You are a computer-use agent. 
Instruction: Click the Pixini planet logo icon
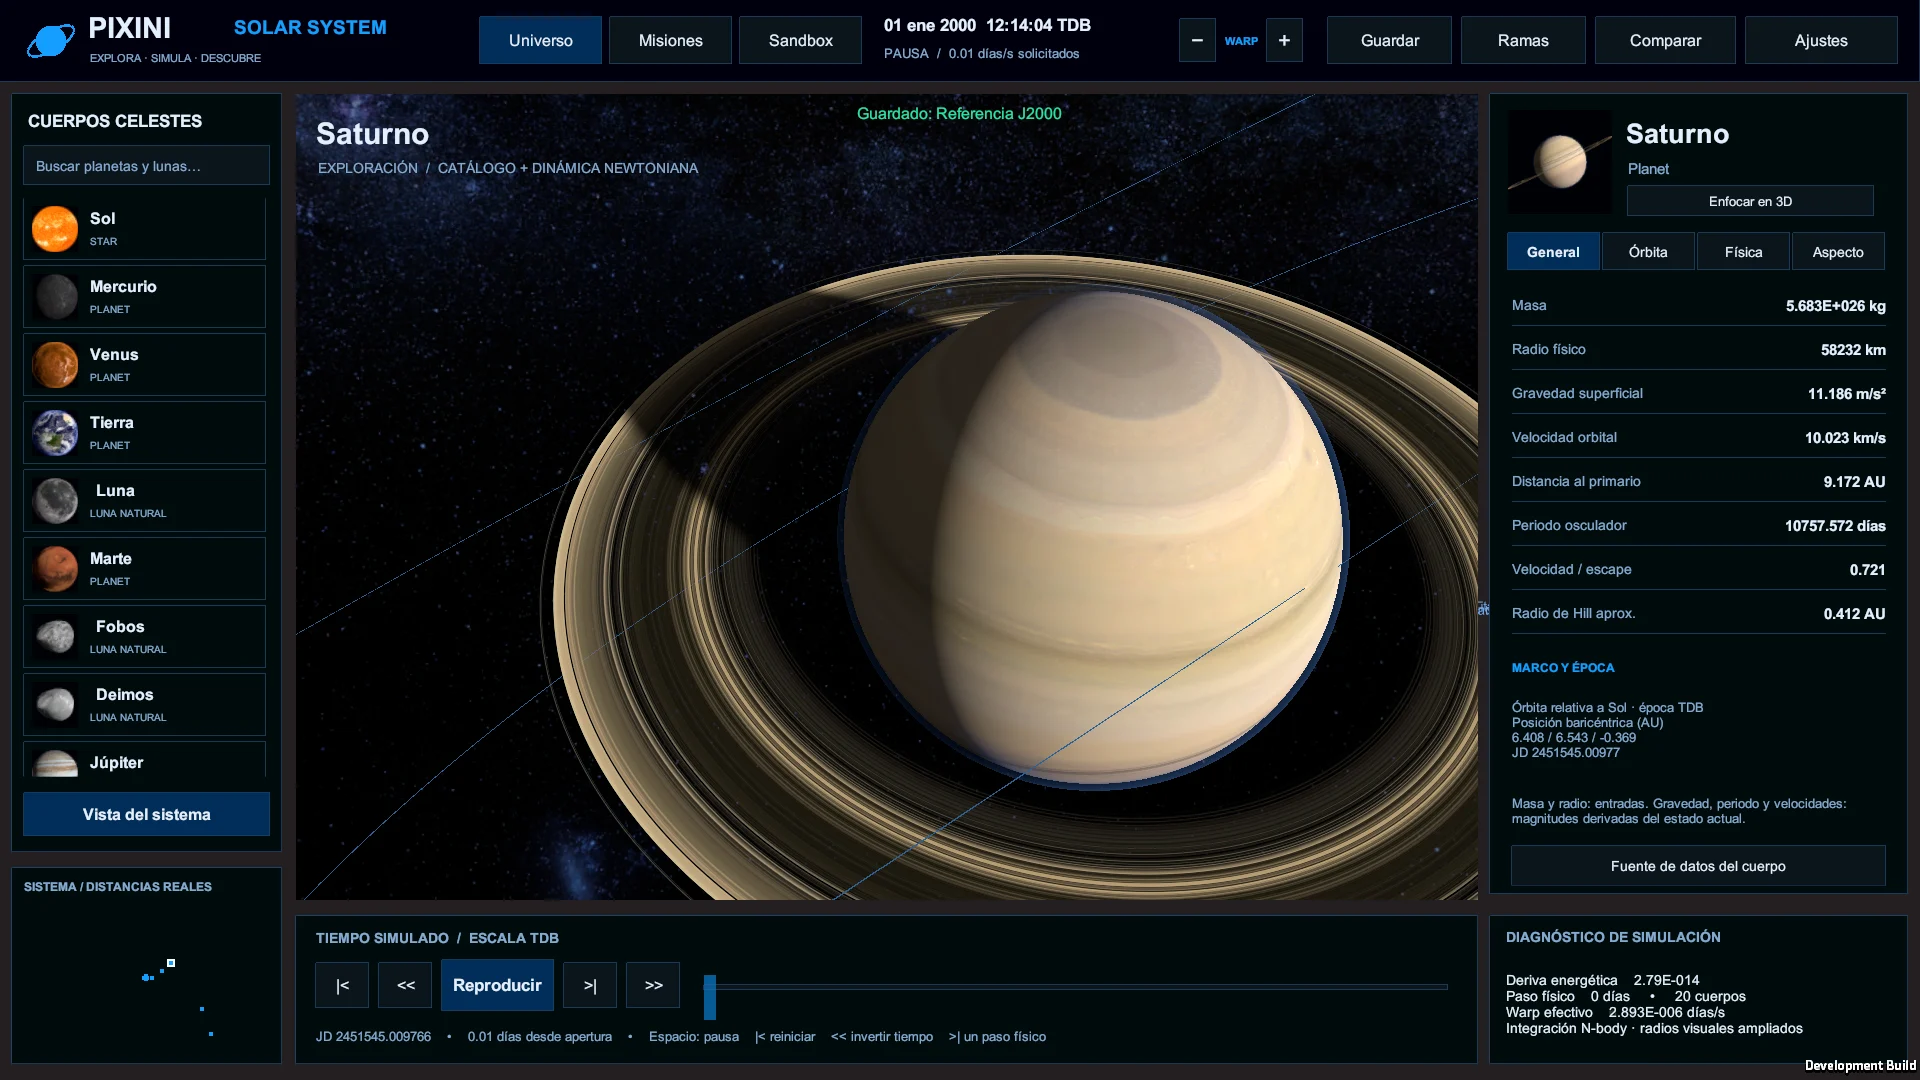pyautogui.click(x=50, y=40)
